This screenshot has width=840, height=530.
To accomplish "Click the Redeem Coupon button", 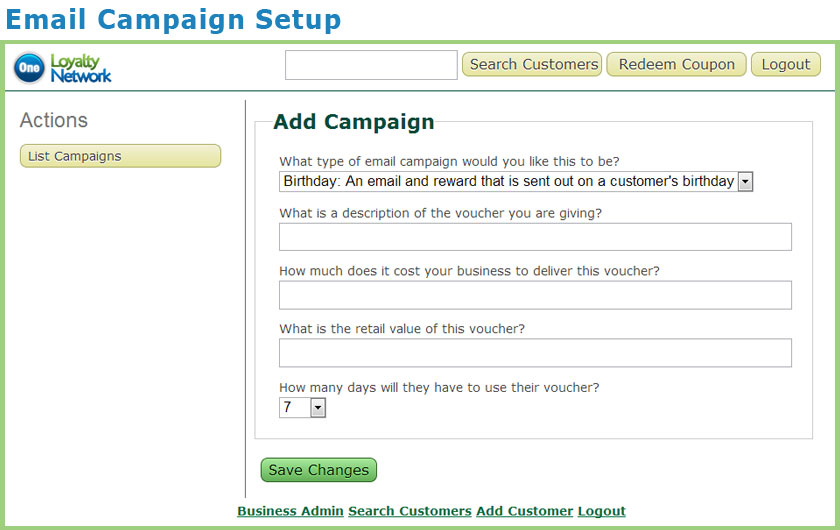I will [x=676, y=64].
